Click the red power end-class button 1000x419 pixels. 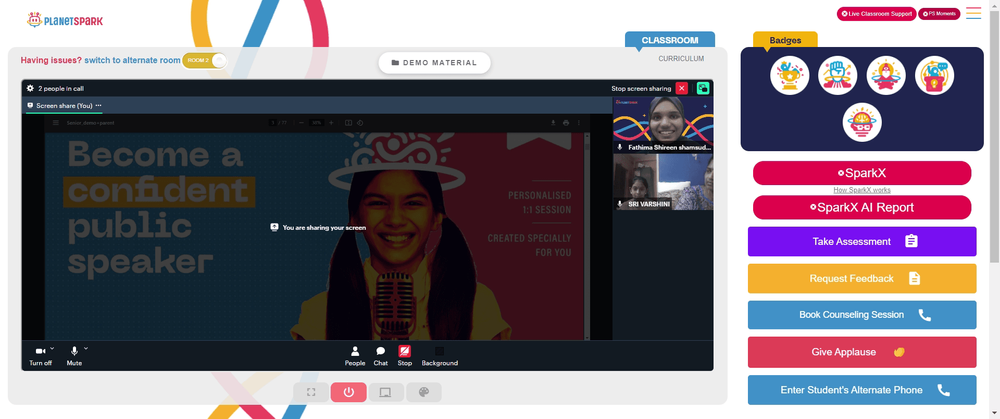[349, 392]
